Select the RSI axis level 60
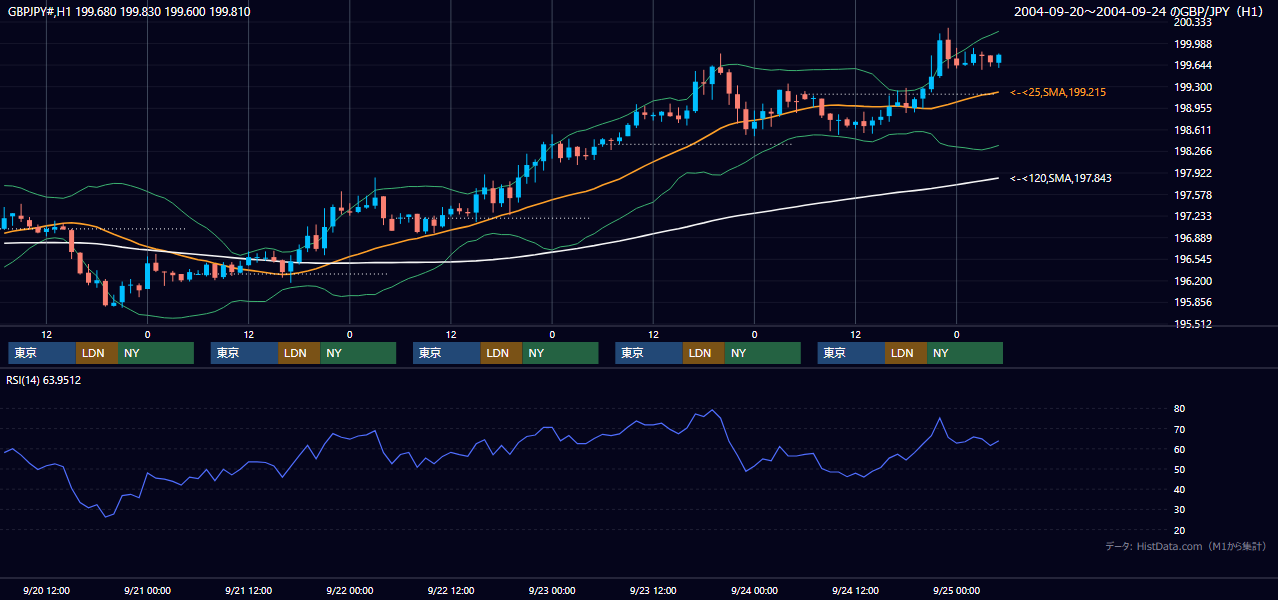The width and height of the screenshot is (1278, 600). coord(1179,449)
